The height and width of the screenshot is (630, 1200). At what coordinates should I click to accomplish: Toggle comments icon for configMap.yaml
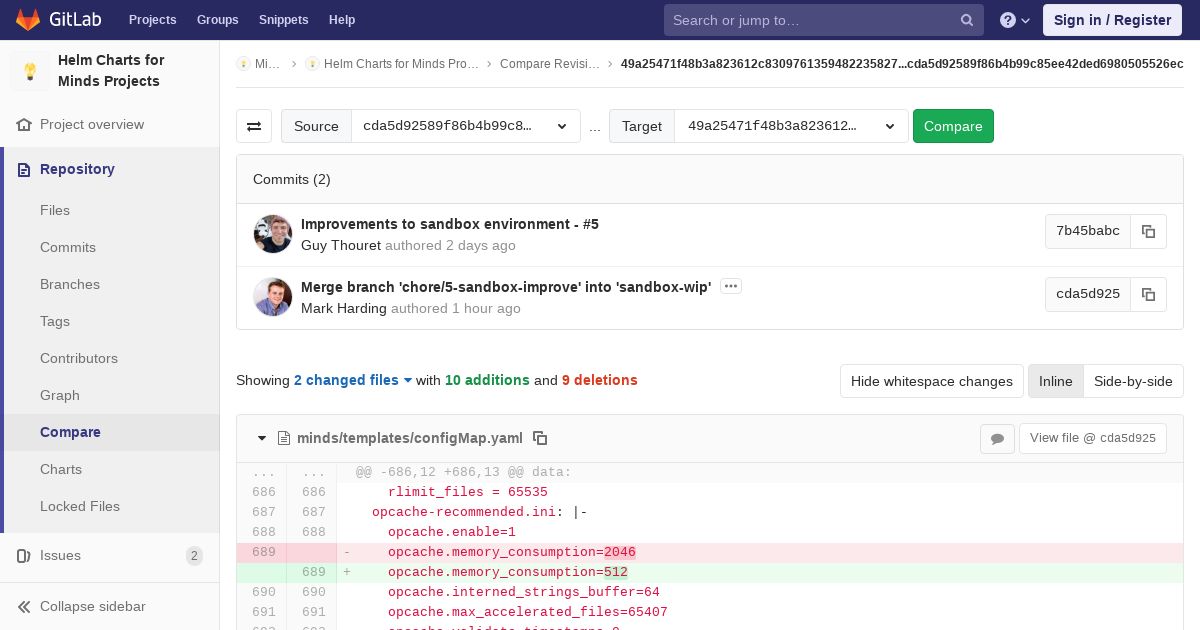997,438
